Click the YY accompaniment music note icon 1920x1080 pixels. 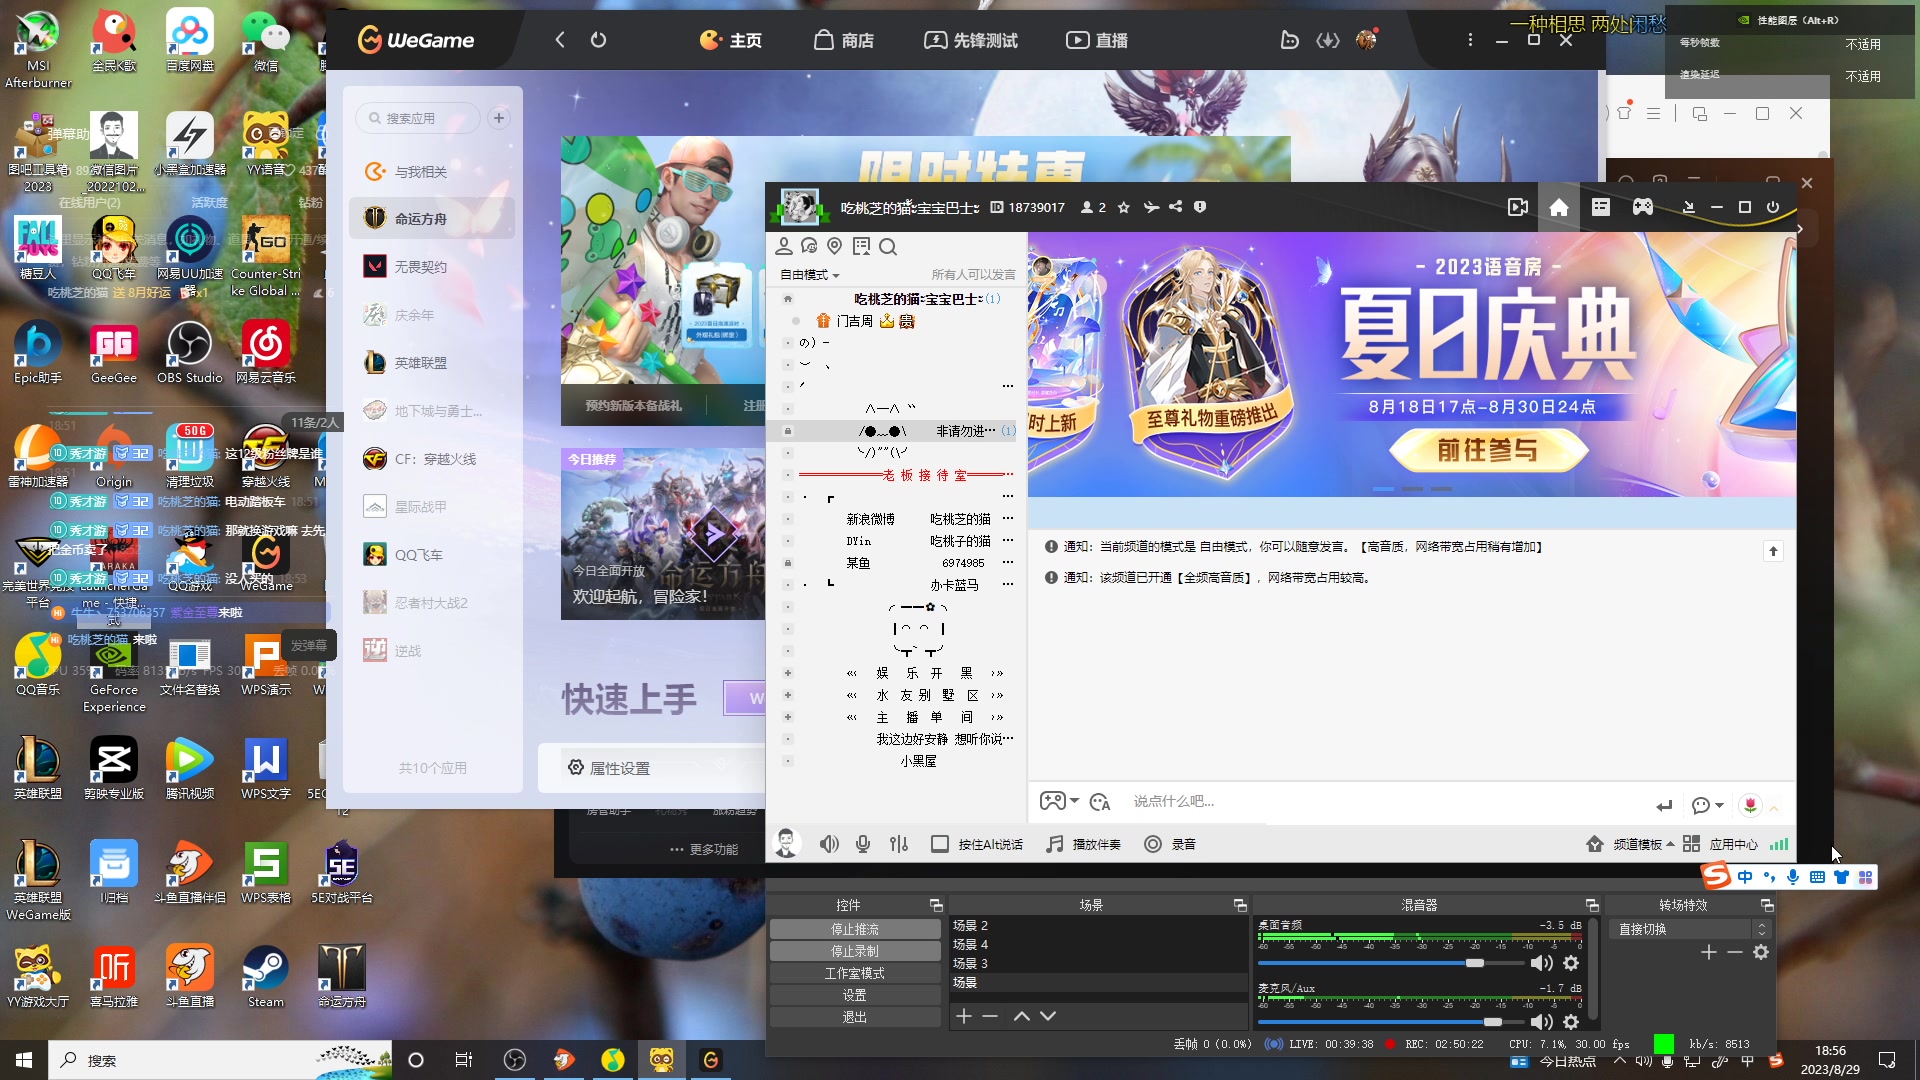(x=1055, y=844)
